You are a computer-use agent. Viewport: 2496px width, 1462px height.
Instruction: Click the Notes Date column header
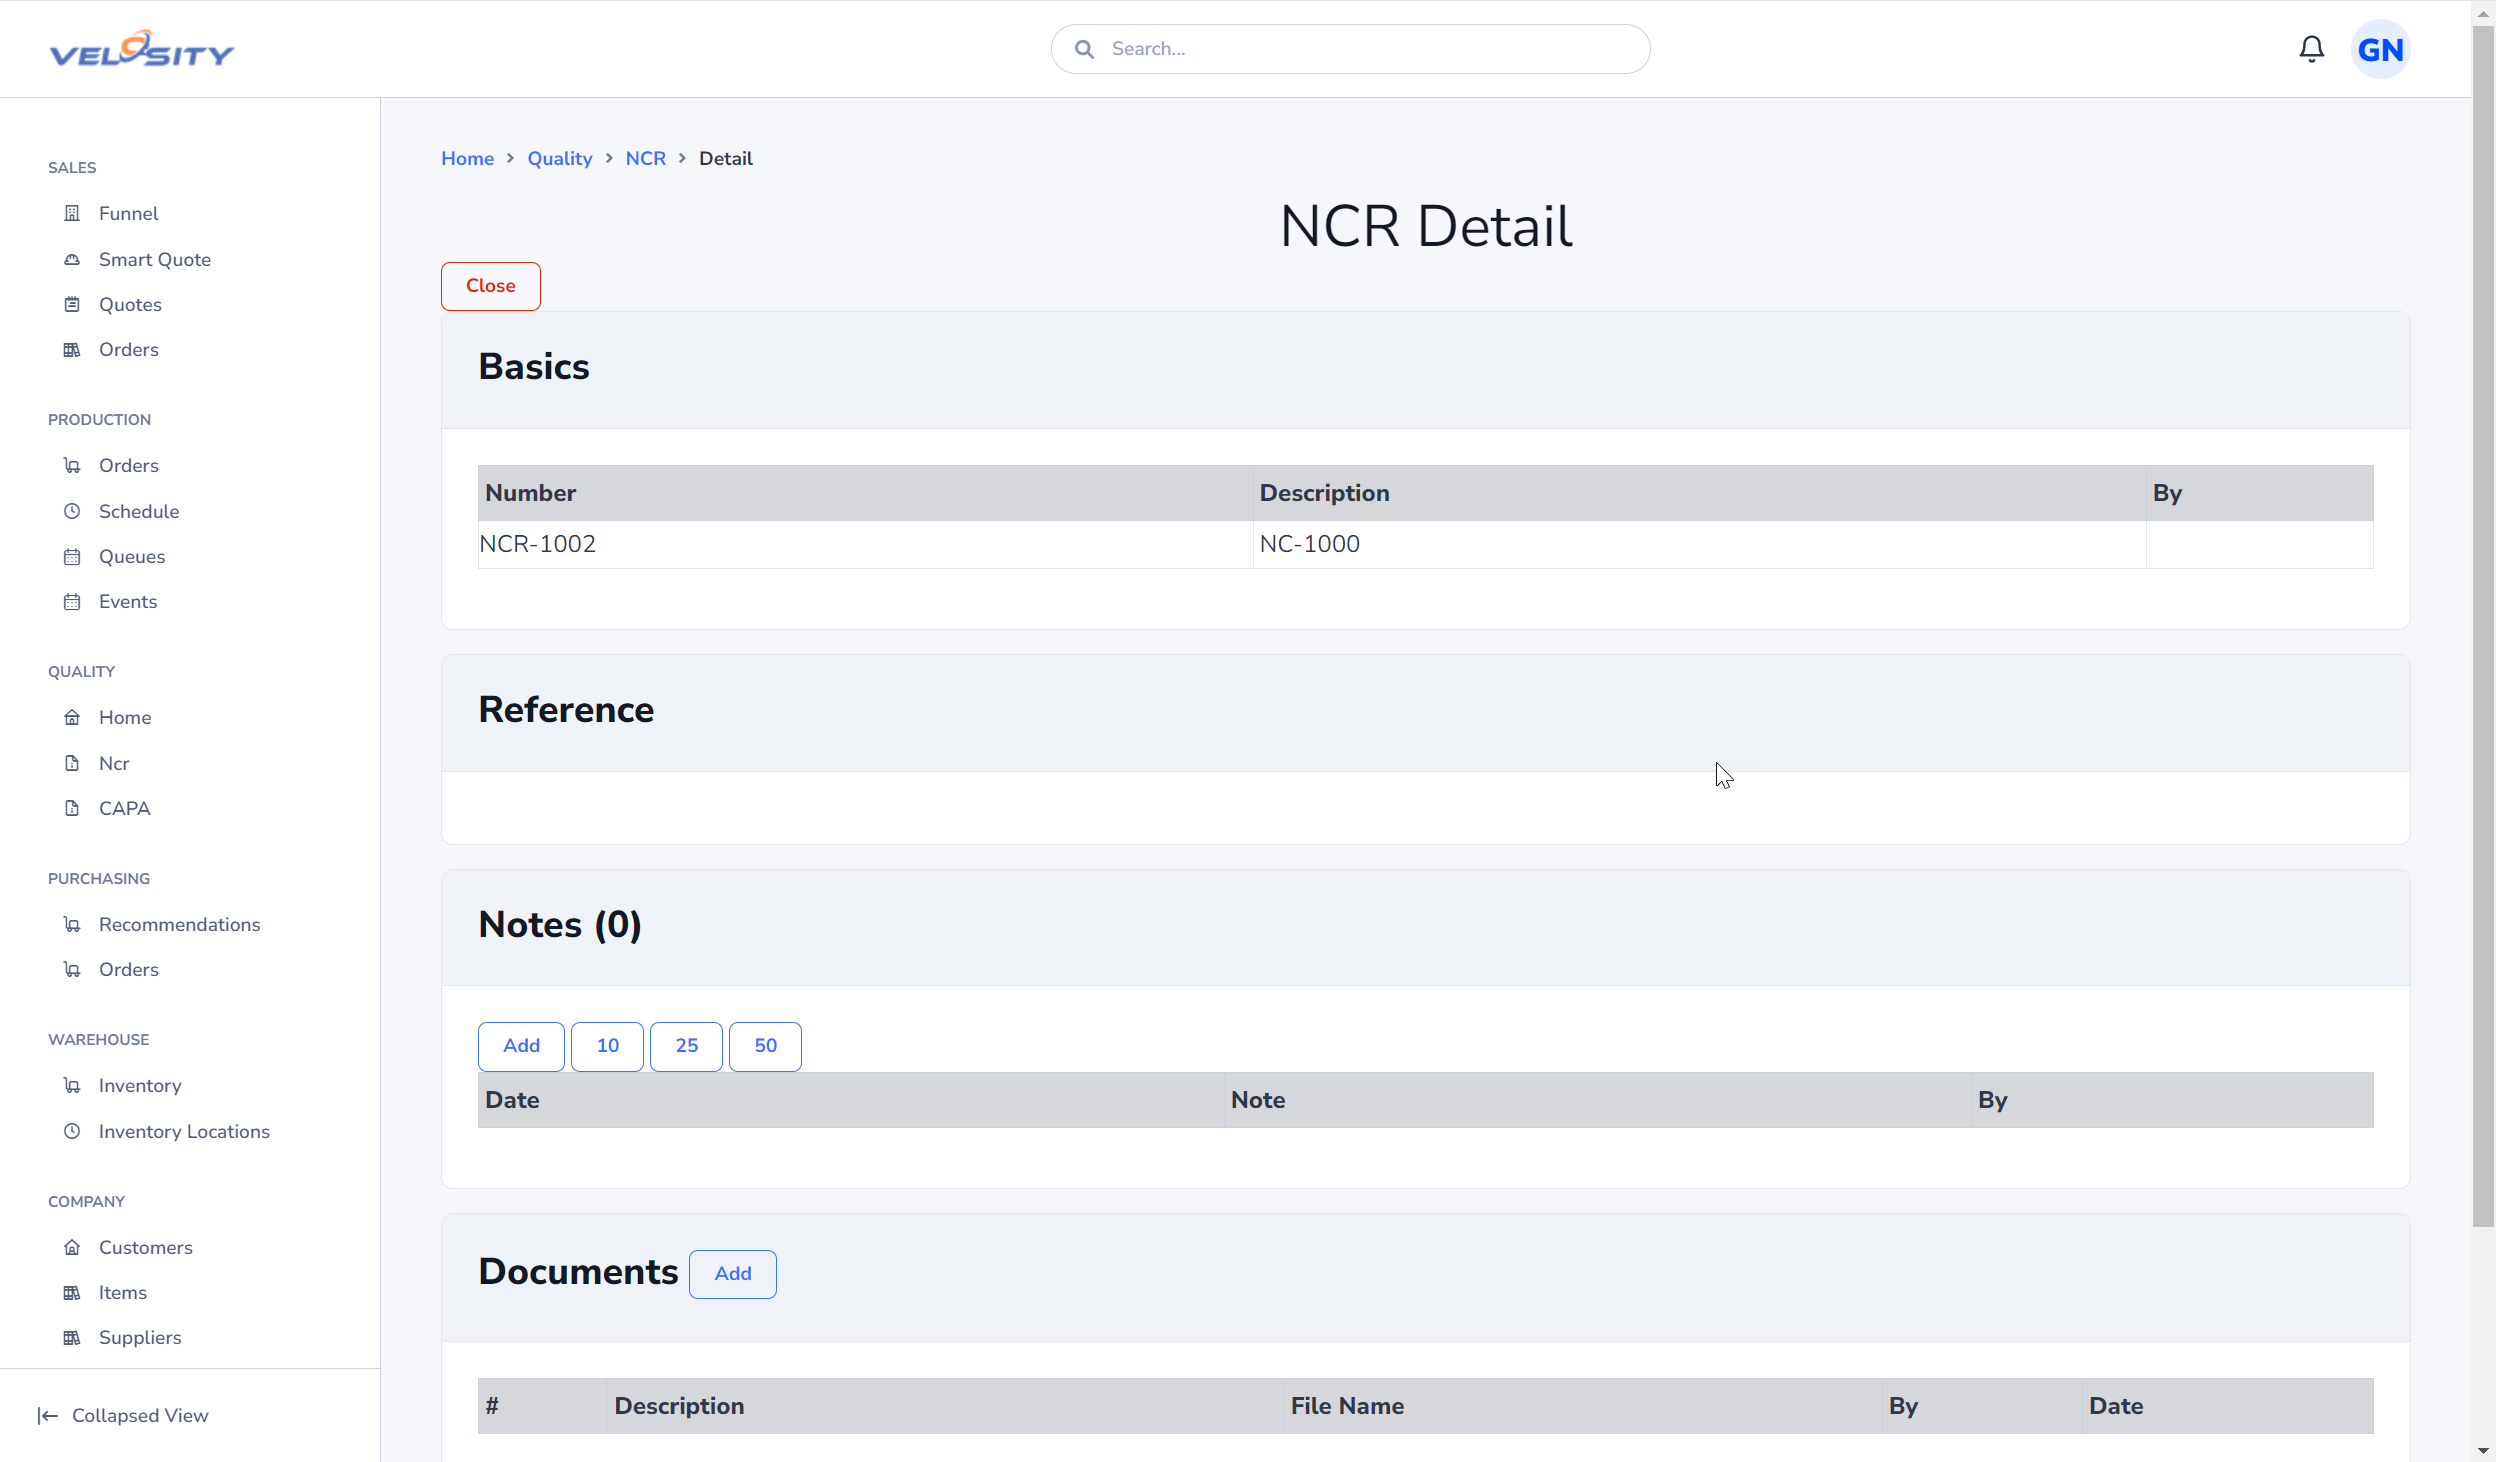coord(850,1100)
